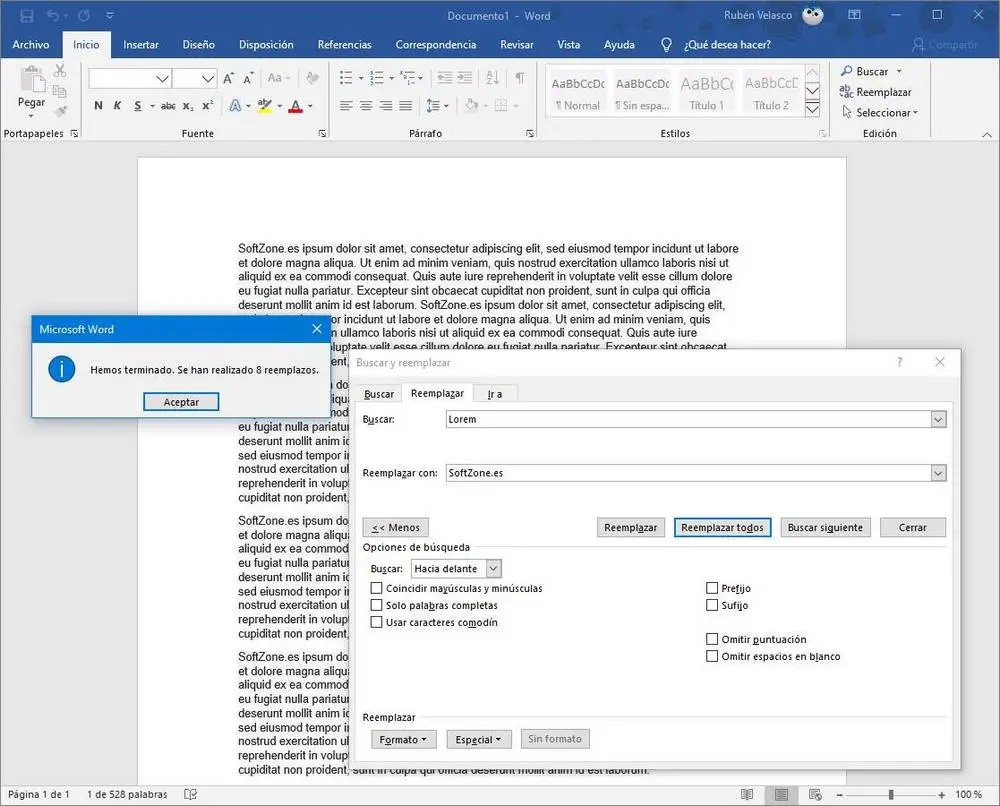Switch to the Diseño ribbon tab
This screenshot has height=806, width=1000.
[x=198, y=45]
